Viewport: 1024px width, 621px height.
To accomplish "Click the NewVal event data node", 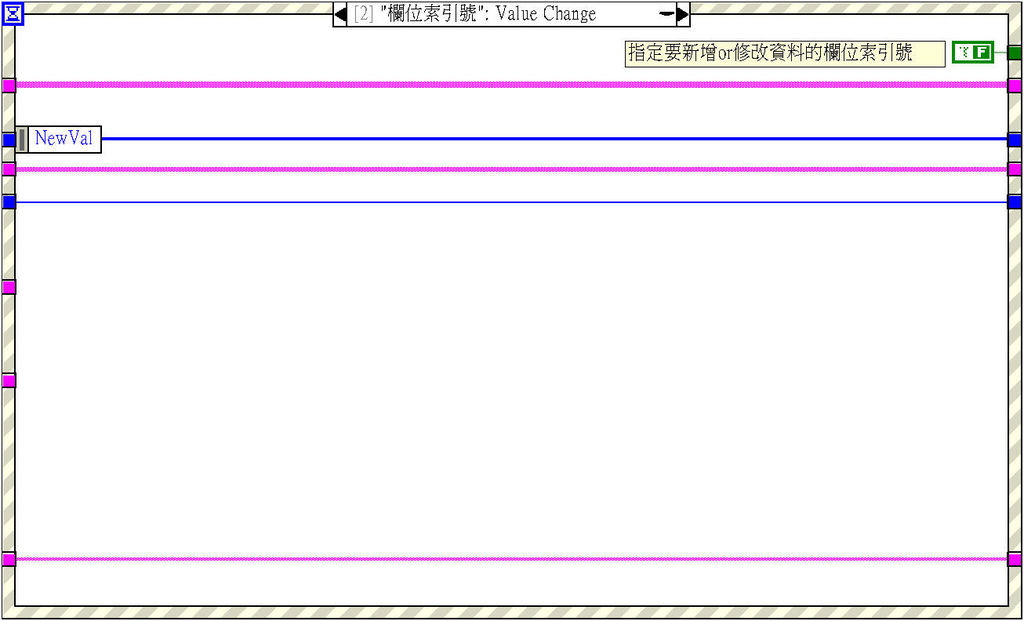I will click(x=58, y=139).
